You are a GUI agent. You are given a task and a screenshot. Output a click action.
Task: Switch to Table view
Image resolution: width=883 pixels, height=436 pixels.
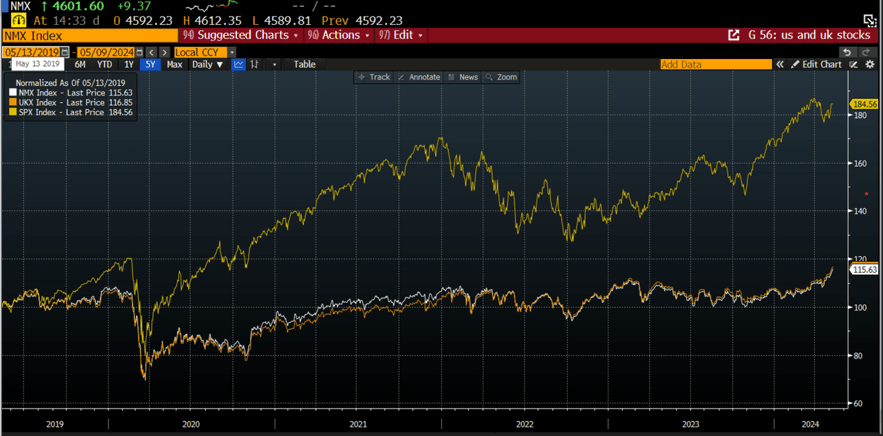(x=305, y=64)
